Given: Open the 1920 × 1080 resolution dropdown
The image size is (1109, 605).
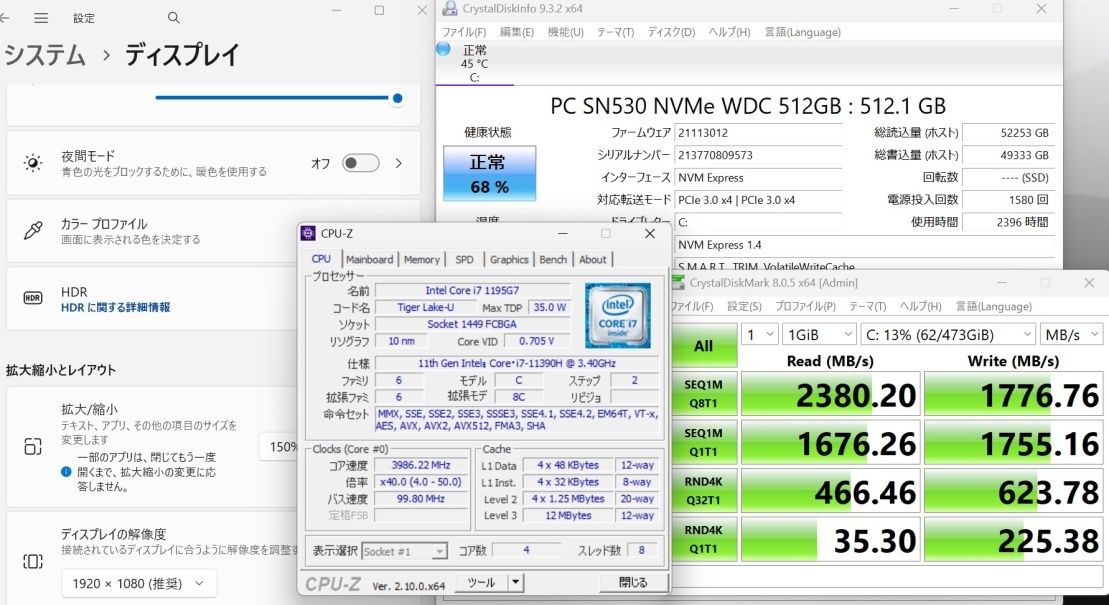Looking at the screenshot, I should click(x=139, y=584).
